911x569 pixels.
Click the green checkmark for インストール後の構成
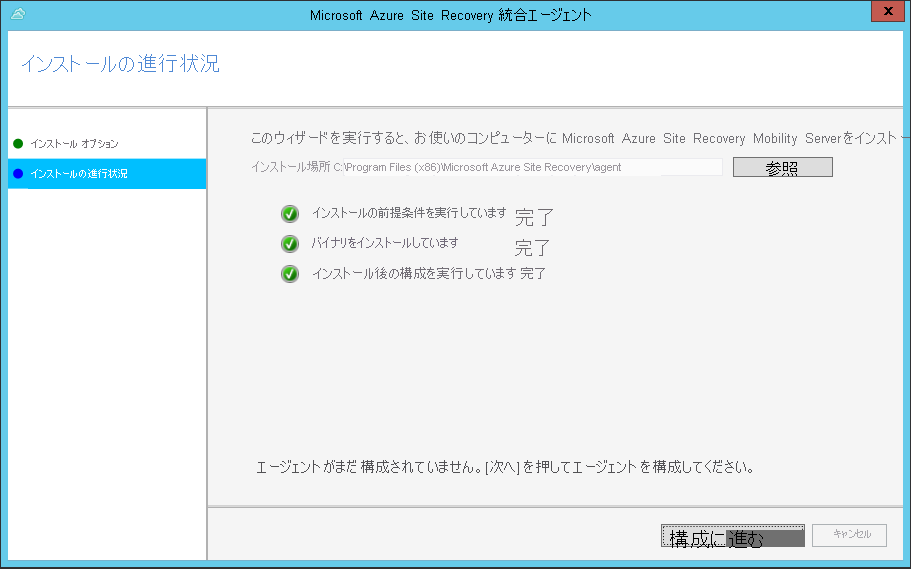pyautogui.click(x=290, y=274)
